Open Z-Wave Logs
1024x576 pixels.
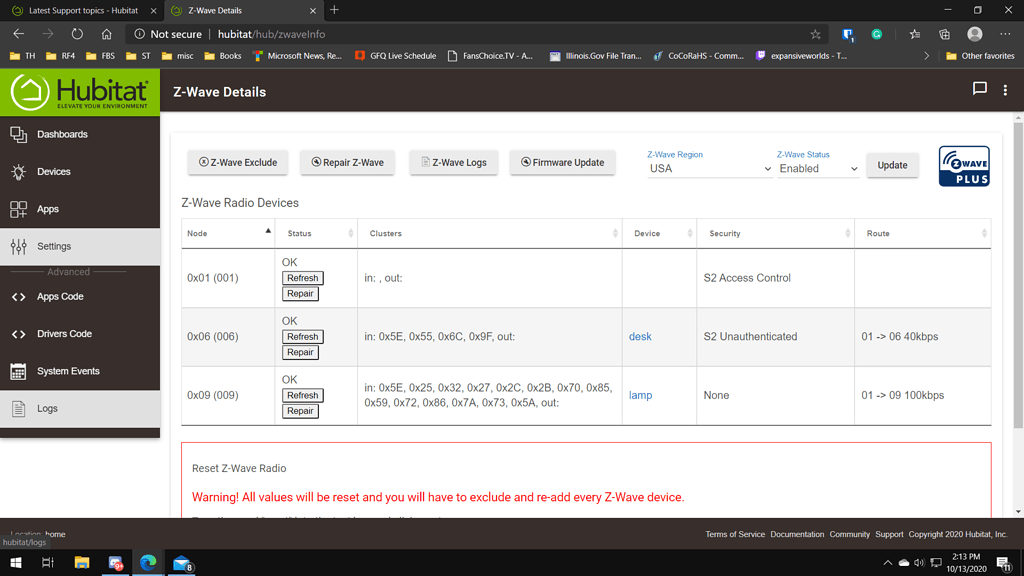(453, 163)
